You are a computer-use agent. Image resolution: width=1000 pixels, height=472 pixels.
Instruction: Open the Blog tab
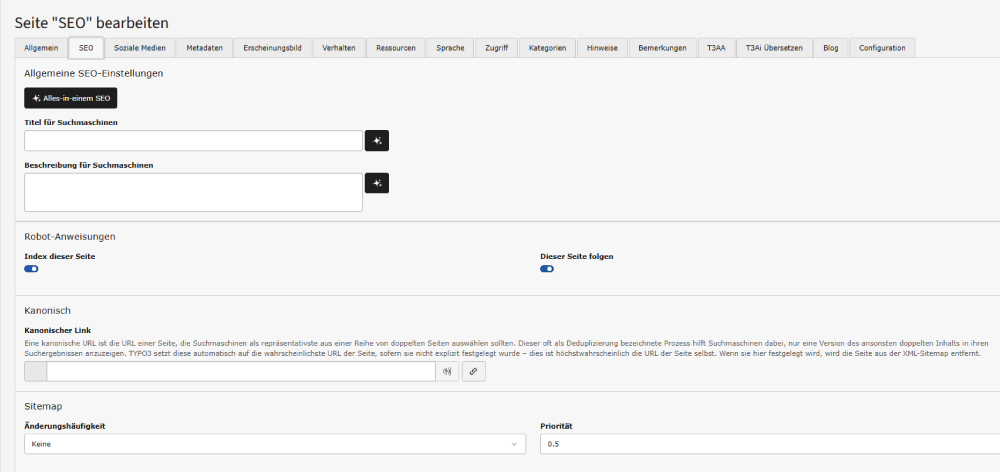point(830,48)
